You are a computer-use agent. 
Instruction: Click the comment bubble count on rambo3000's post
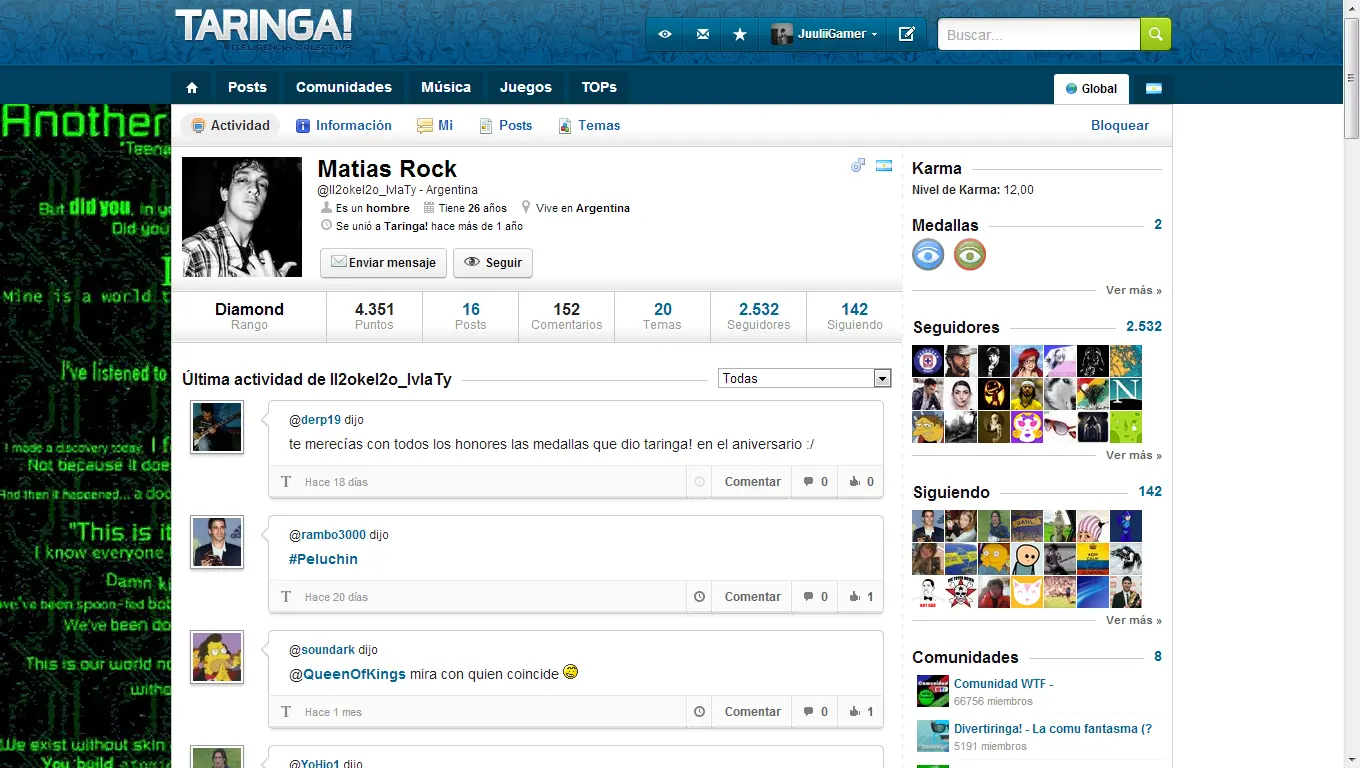(x=816, y=597)
